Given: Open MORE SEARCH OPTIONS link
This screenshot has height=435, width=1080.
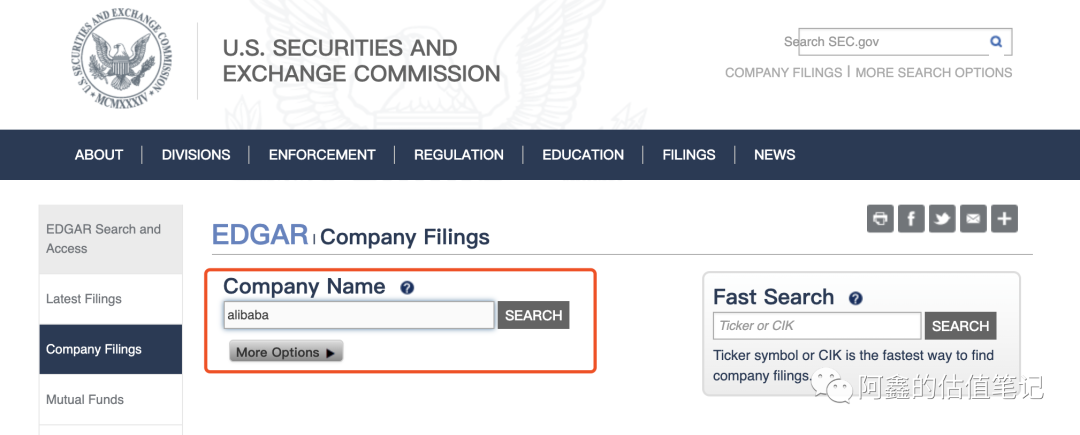Looking at the screenshot, I should click(934, 72).
